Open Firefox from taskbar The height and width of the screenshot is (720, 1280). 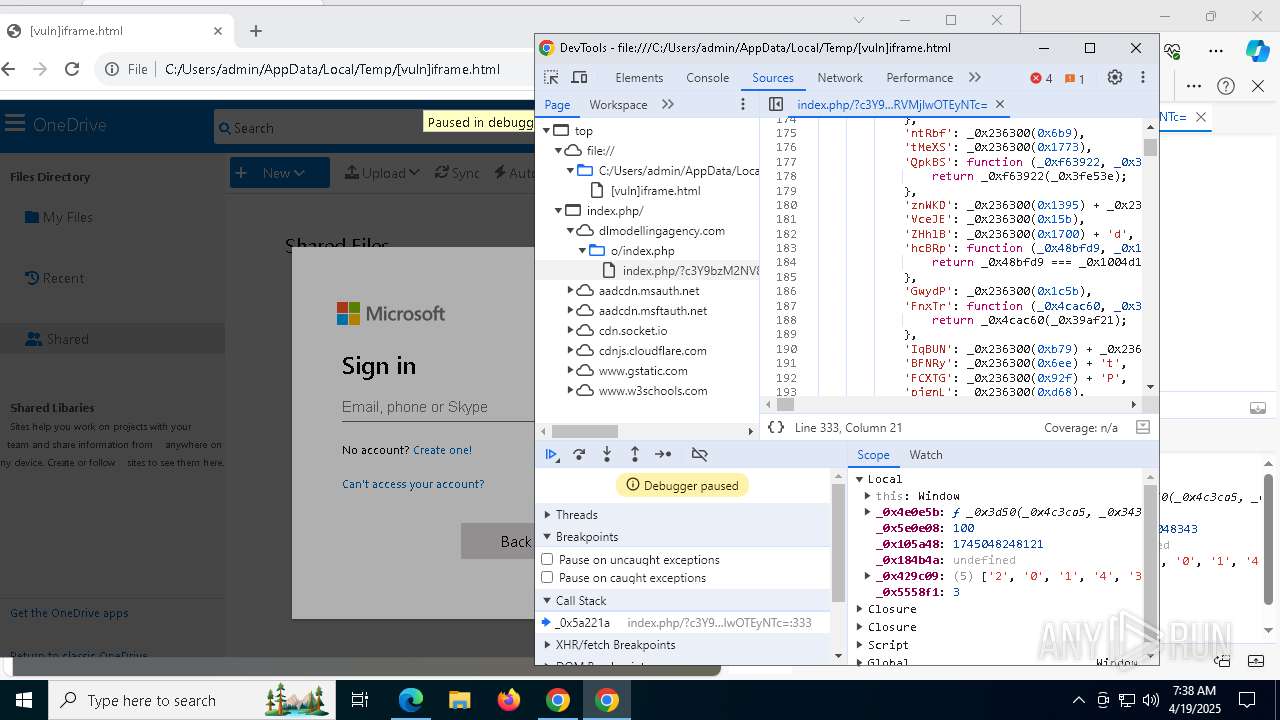click(509, 700)
